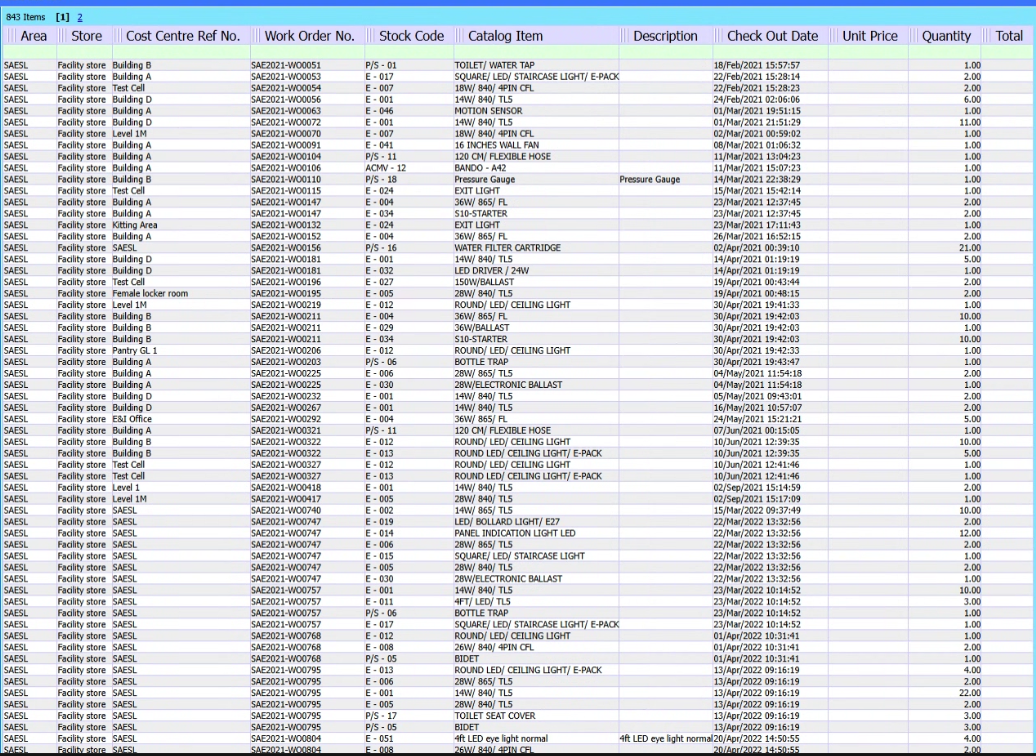This screenshot has width=1036, height=756.
Task: Sort by the Catalog Item header
Action: pyautogui.click(x=505, y=36)
